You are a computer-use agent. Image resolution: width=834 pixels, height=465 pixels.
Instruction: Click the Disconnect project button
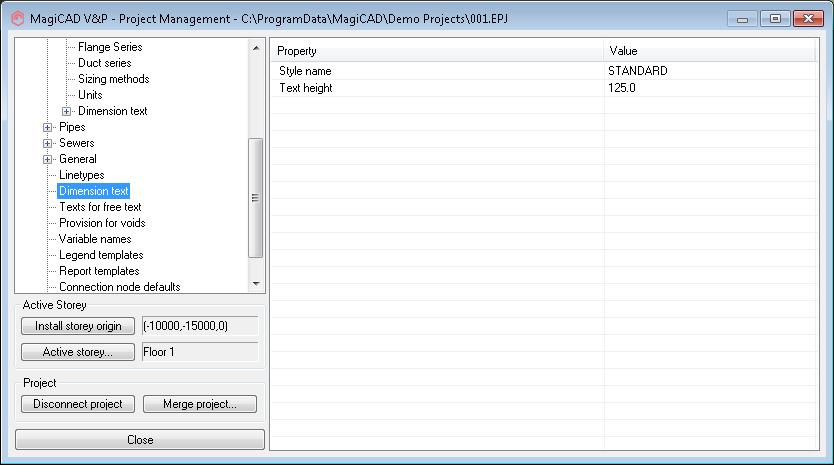(78, 404)
